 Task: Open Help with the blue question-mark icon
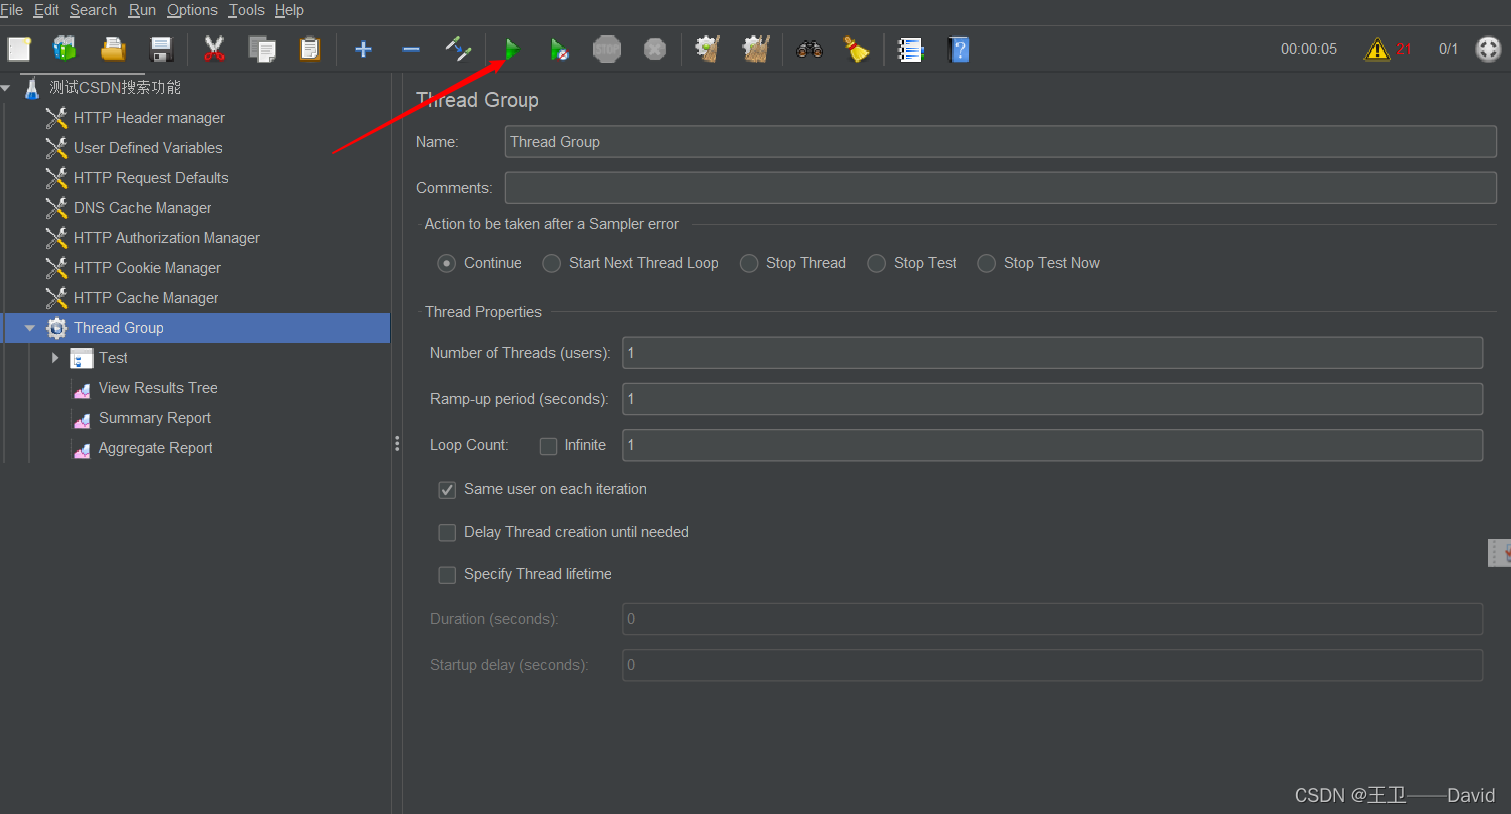point(958,49)
